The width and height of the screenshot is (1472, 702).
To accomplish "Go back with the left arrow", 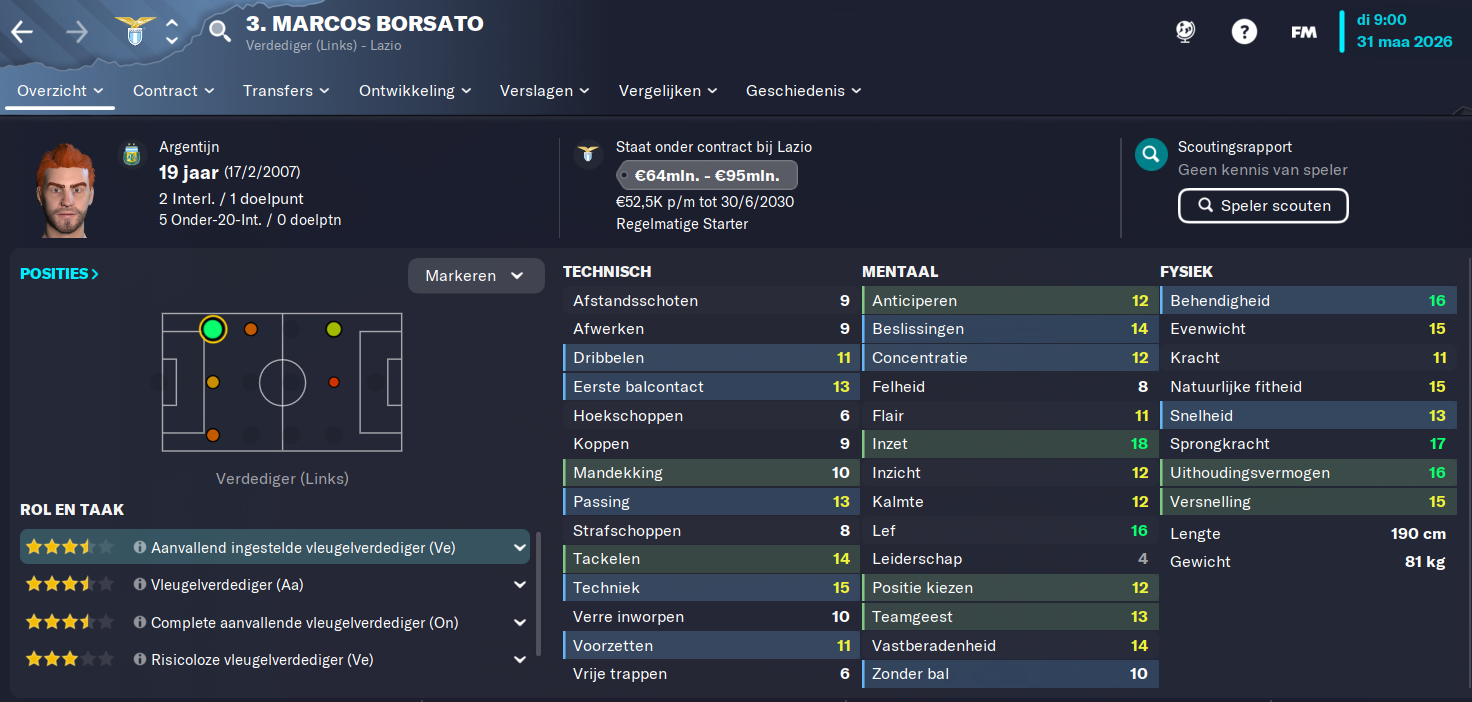I will tap(22, 32).
